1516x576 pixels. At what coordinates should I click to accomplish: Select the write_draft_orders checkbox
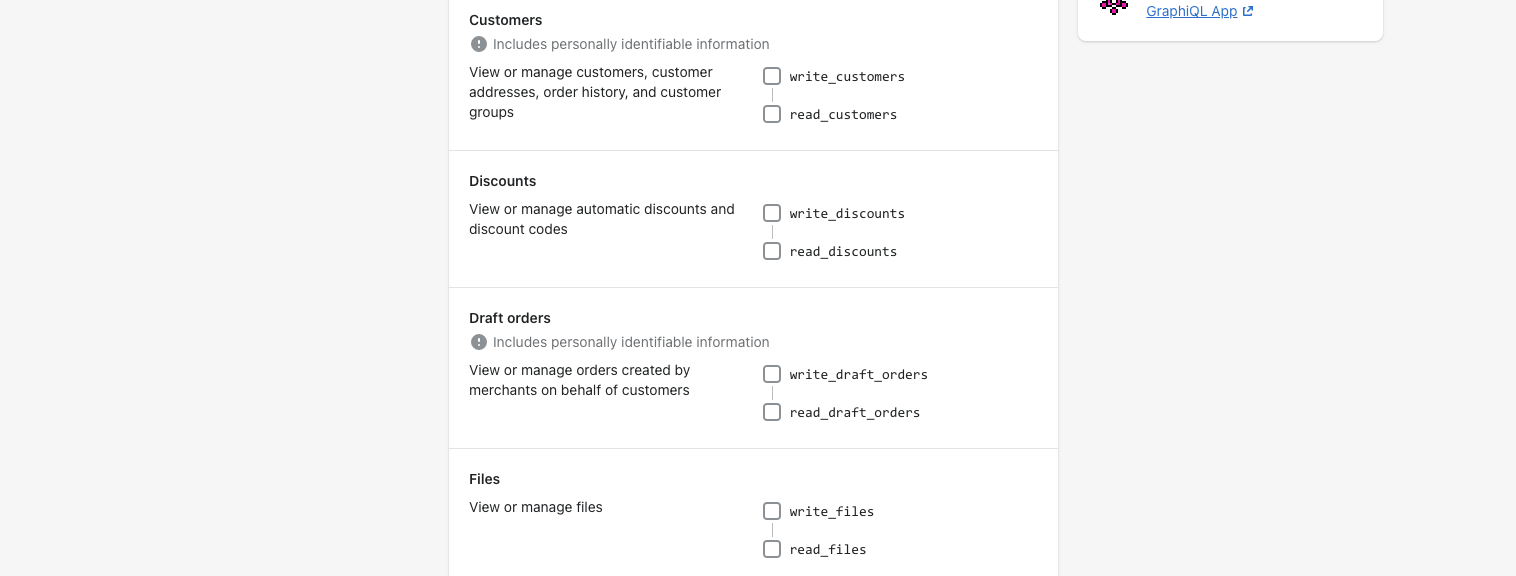coord(772,374)
